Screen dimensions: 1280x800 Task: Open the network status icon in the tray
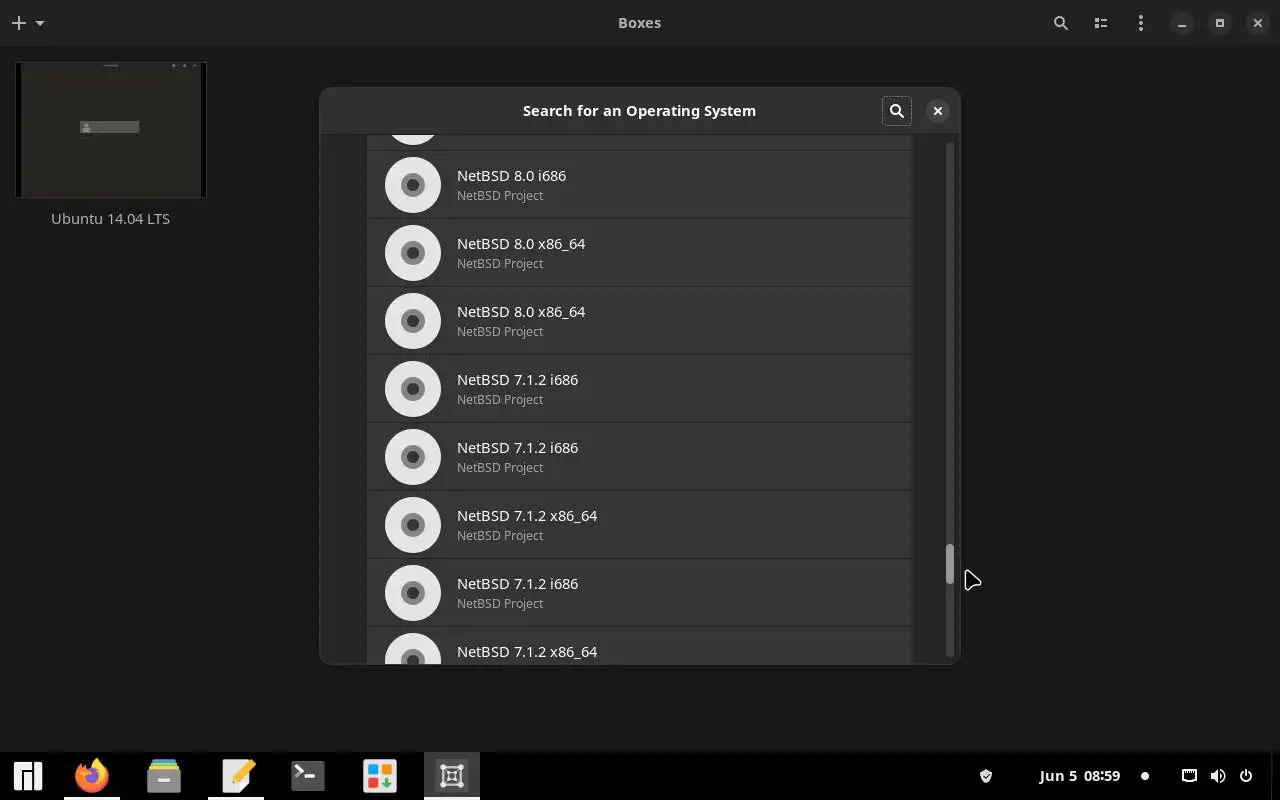[x=1189, y=776]
